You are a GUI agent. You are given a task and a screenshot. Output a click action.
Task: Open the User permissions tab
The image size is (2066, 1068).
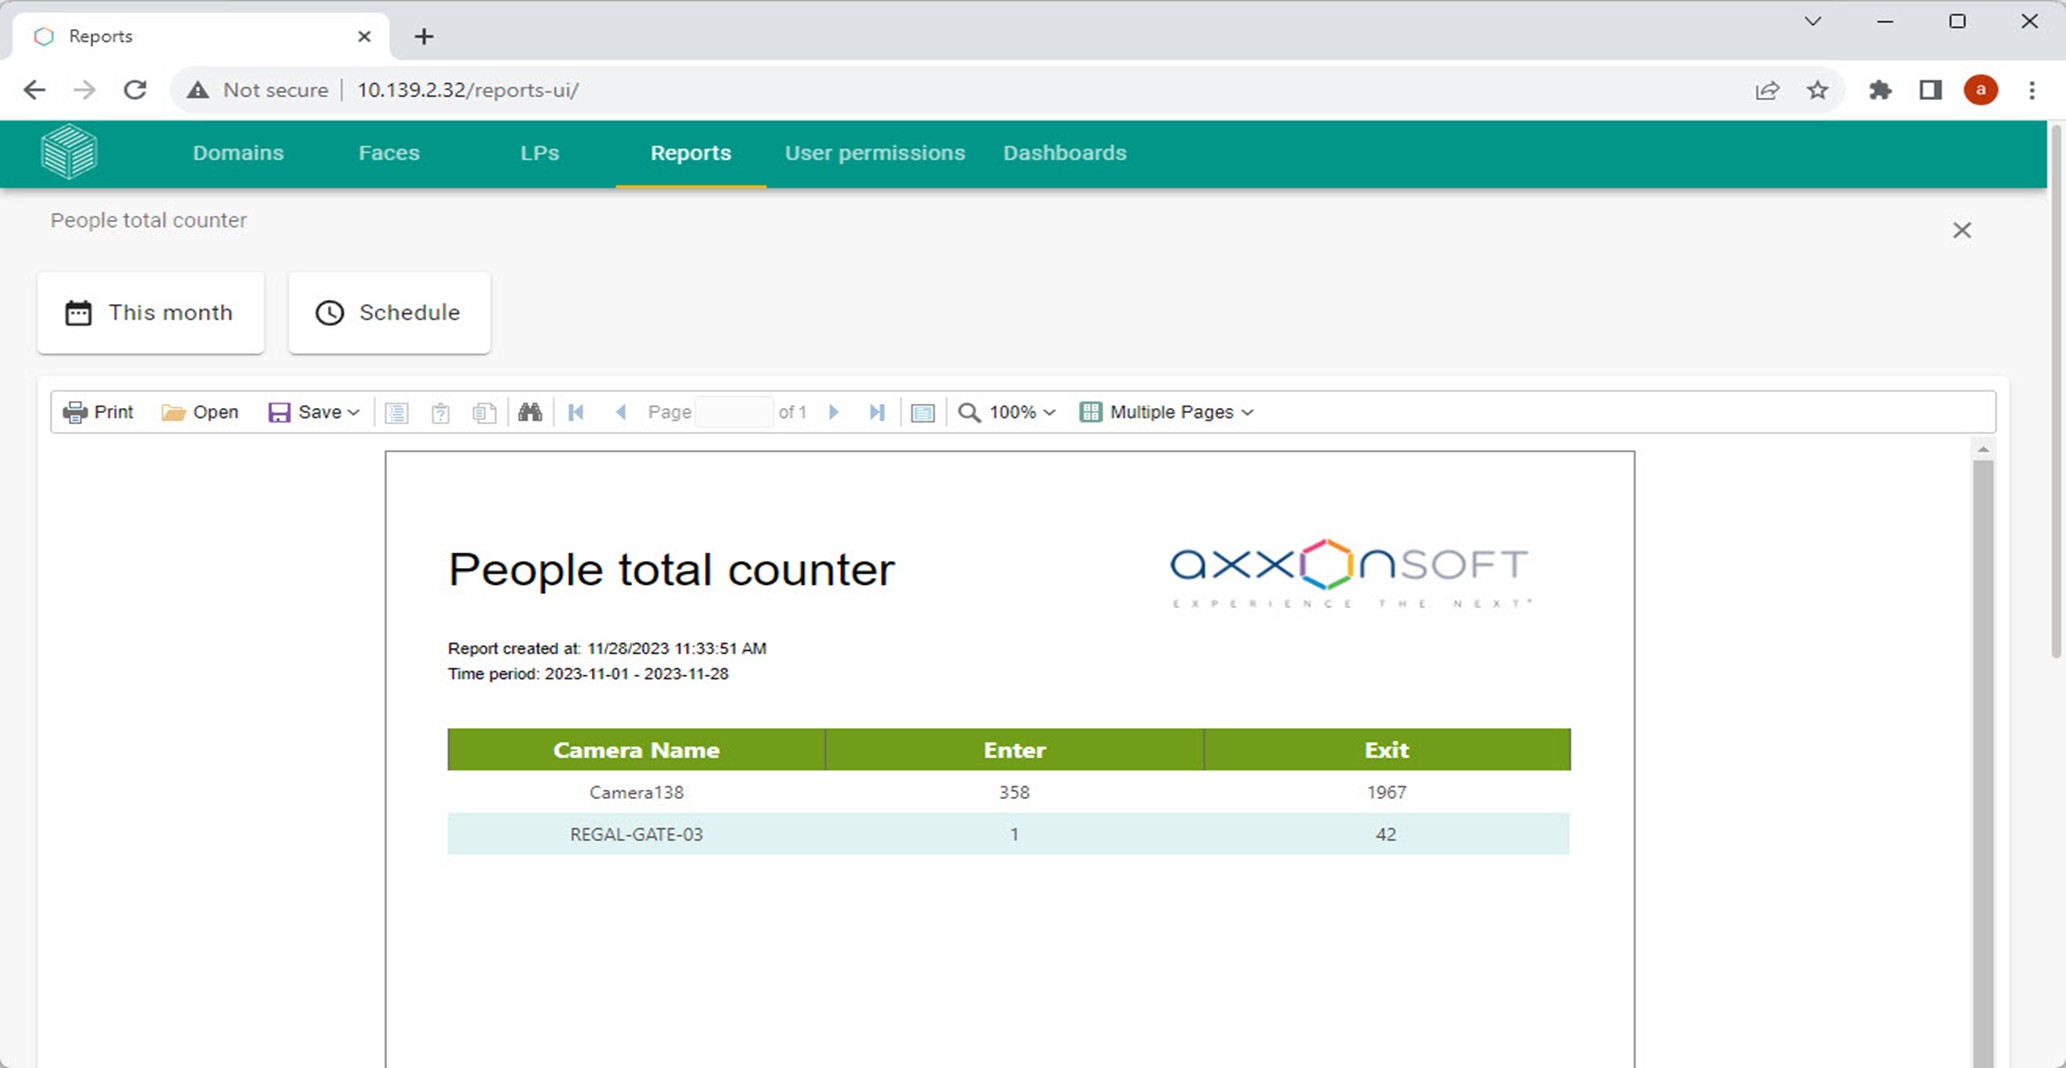[x=874, y=153]
